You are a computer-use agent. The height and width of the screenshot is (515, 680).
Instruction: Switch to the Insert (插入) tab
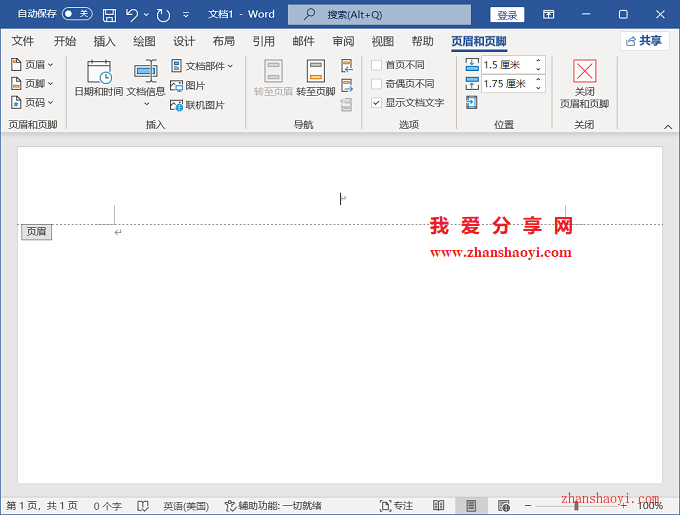coord(105,41)
